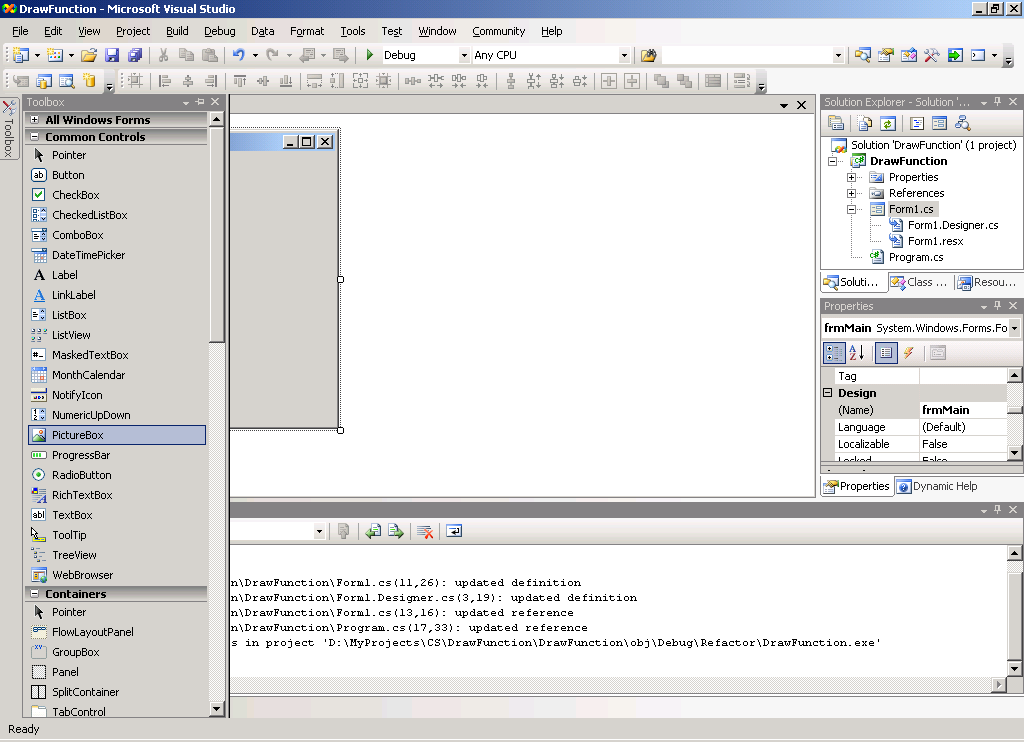Viewport: 1024px width, 742px height.
Task: Open the Debug configuration dropdown
Action: click(x=464, y=56)
